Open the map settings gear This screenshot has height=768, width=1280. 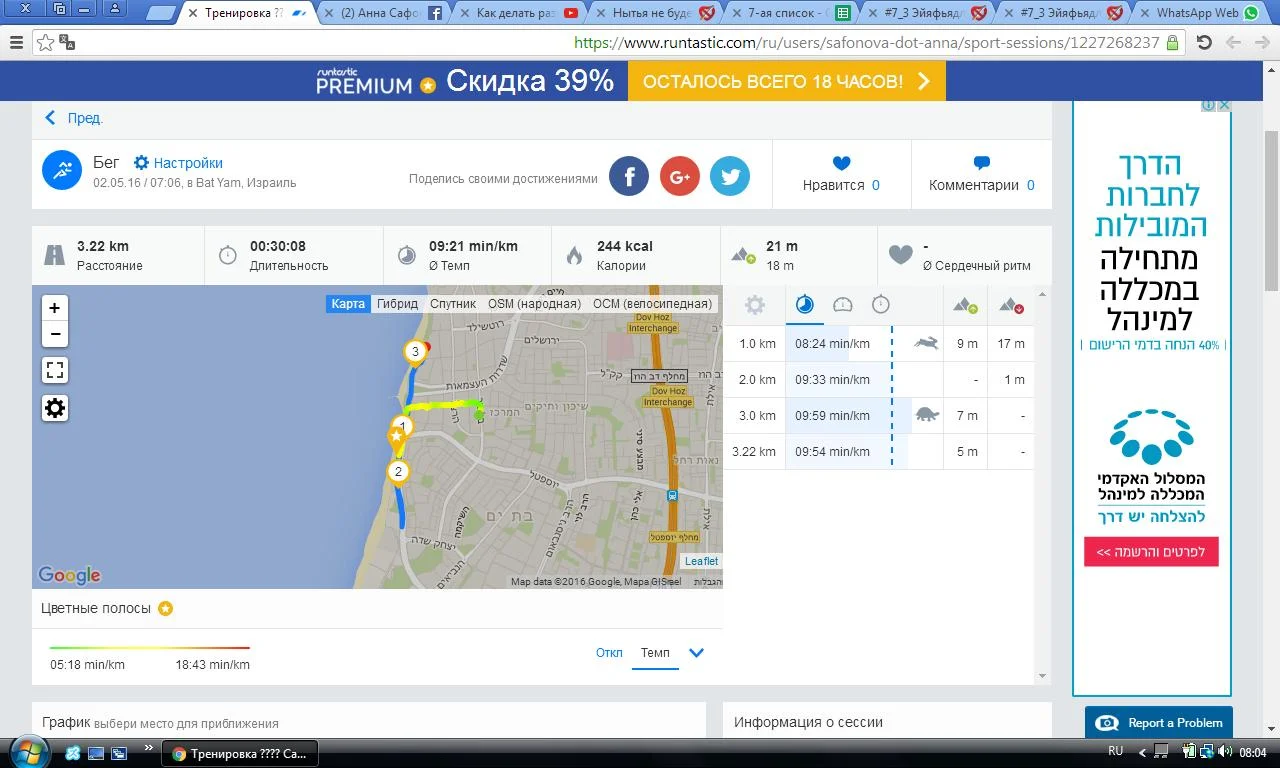(55, 408)
